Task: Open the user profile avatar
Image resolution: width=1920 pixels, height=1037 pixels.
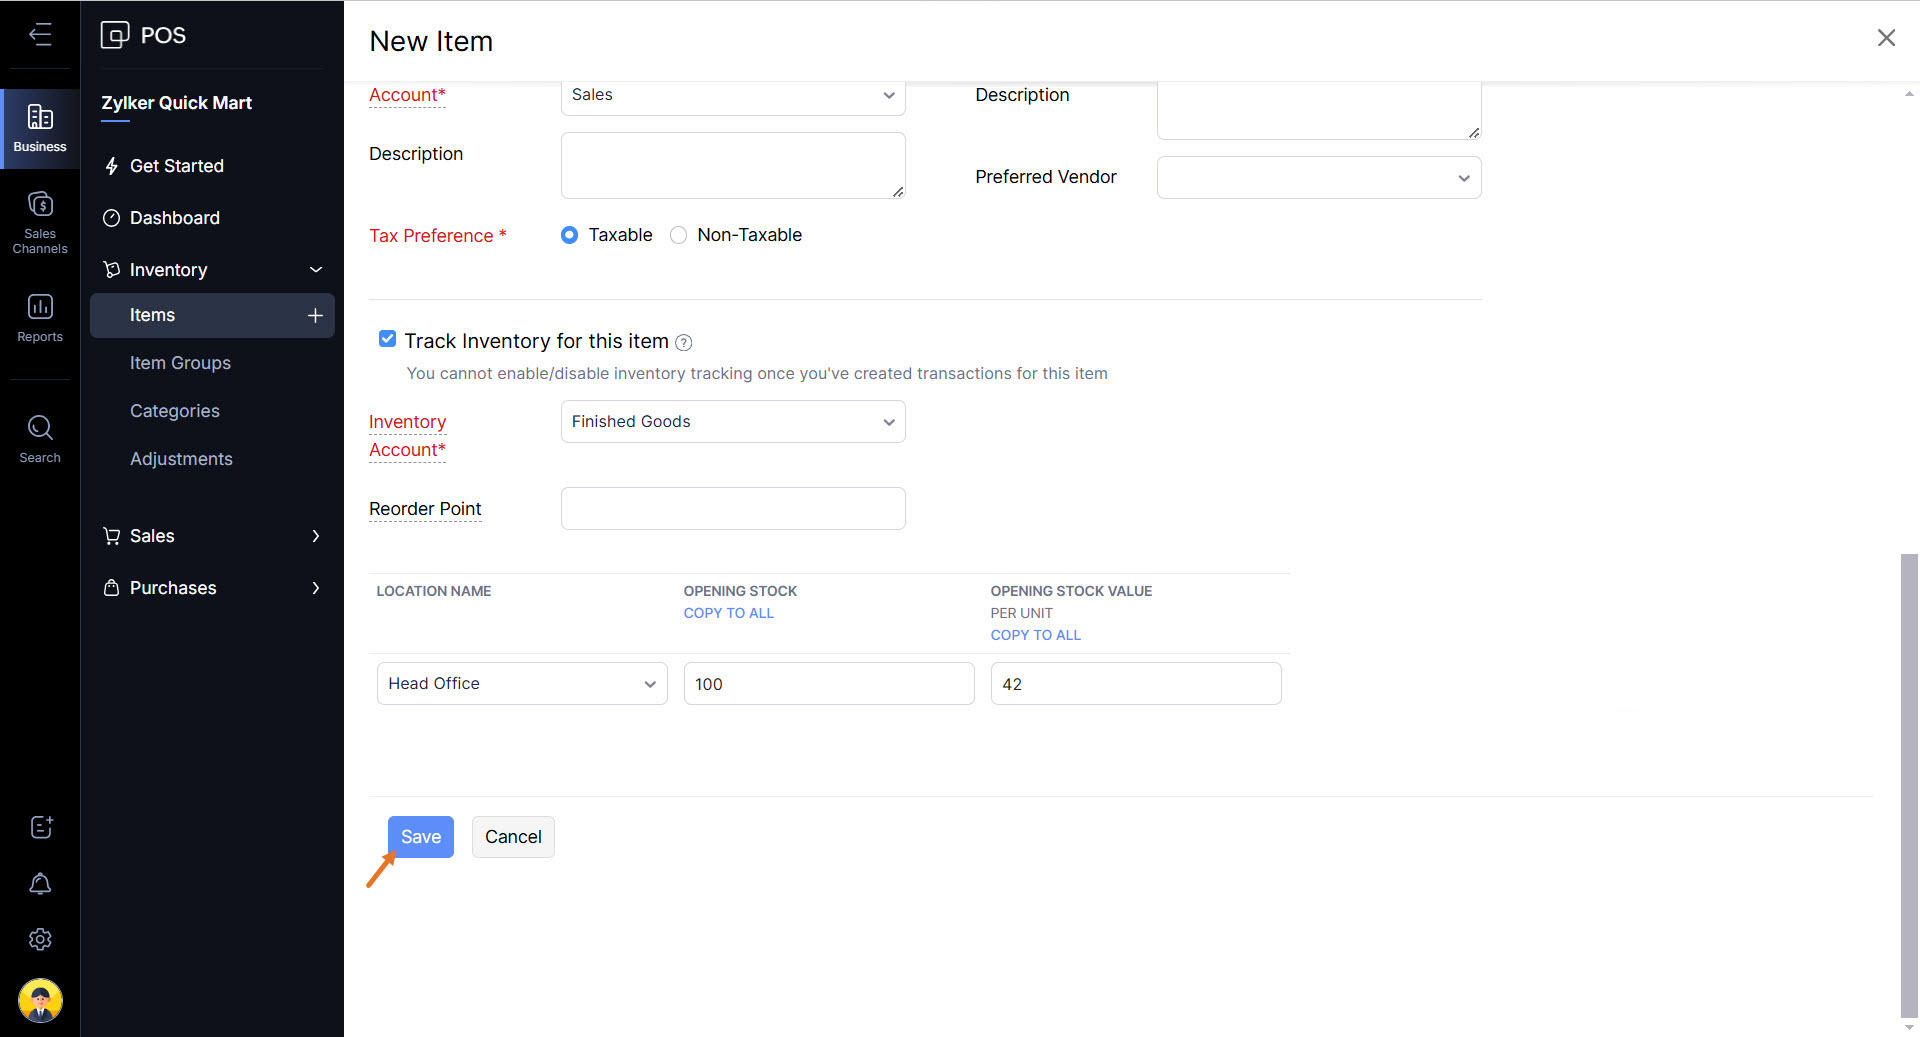Action: tap(40, 1000)
